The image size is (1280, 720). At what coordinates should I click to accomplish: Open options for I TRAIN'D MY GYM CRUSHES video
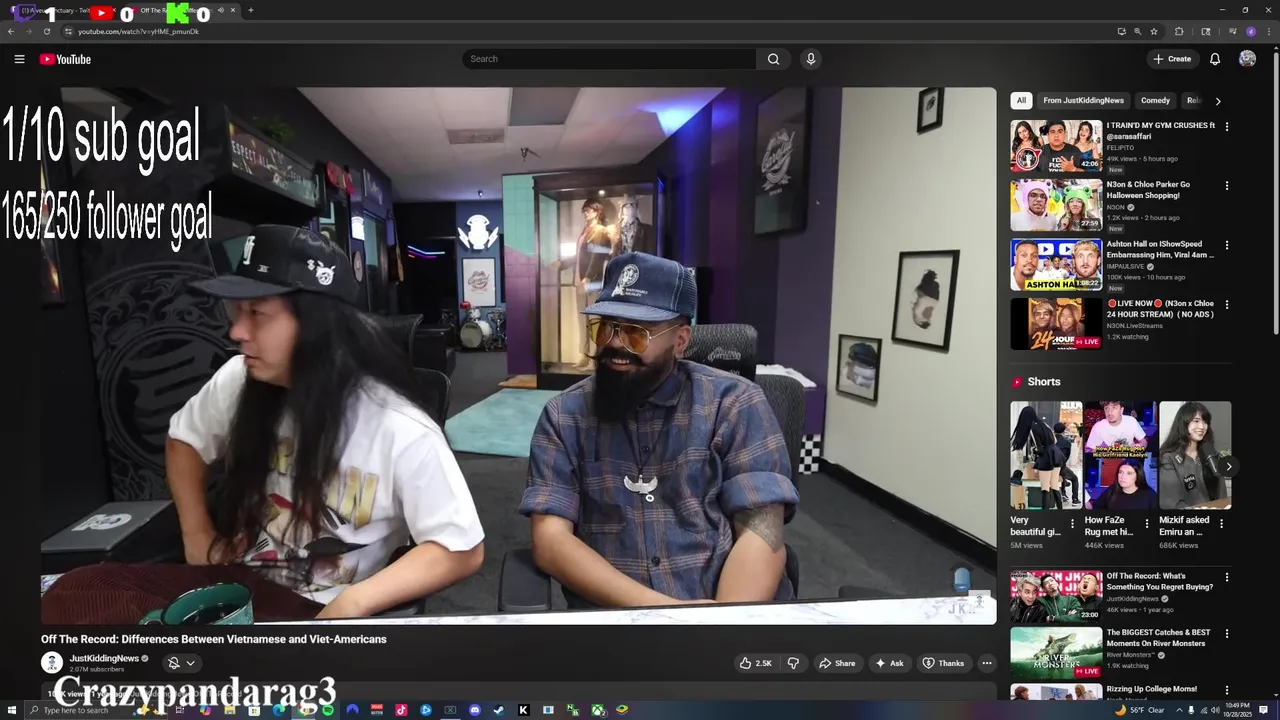(x=1226, y=127)
